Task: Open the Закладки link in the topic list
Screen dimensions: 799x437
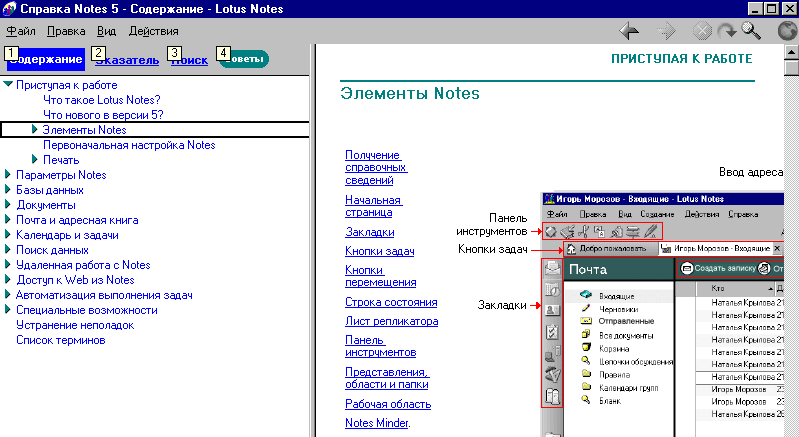Action: [370, 232]
